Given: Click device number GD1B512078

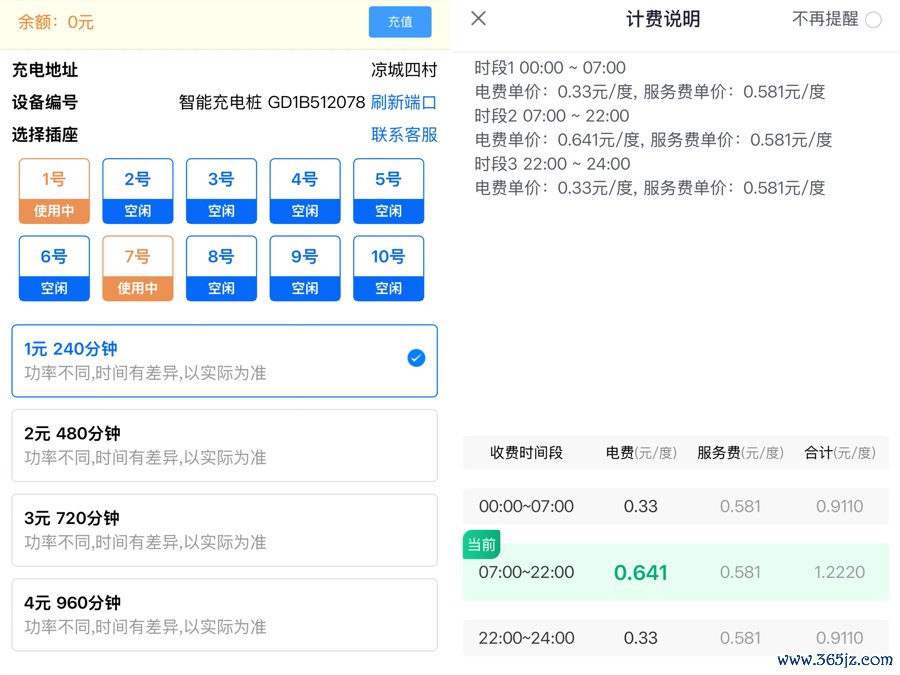Looking at the screenshot, I should [x=316, y=102].
